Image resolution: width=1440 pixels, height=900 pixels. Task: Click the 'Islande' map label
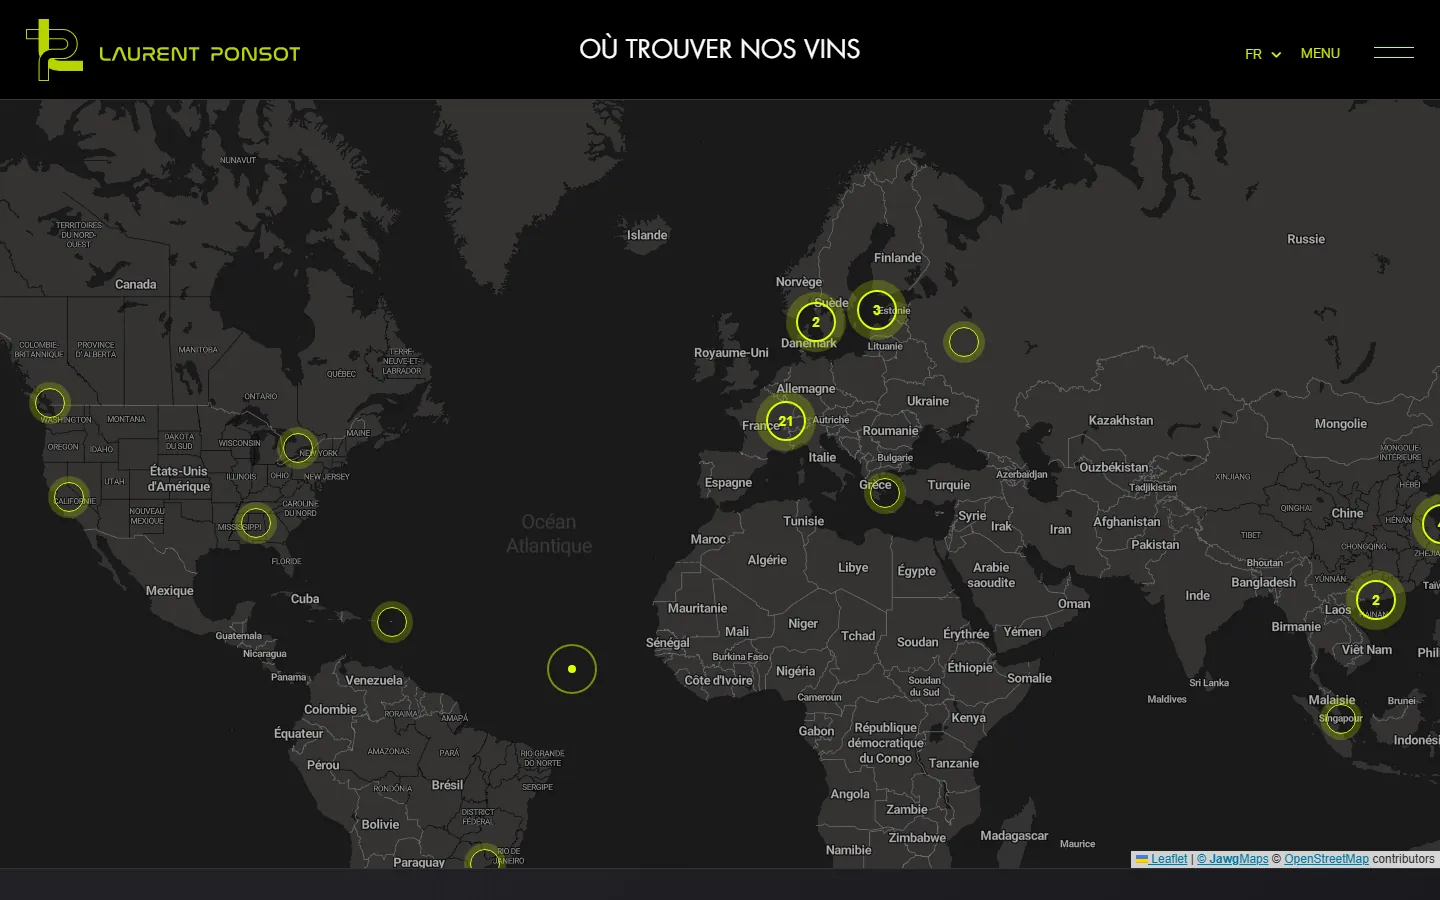point(647,235)
